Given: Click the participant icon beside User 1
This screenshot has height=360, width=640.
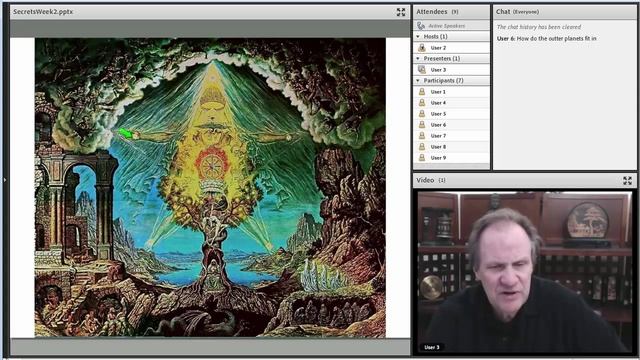Looking at the screenshot, I should (x=422, y=92).
